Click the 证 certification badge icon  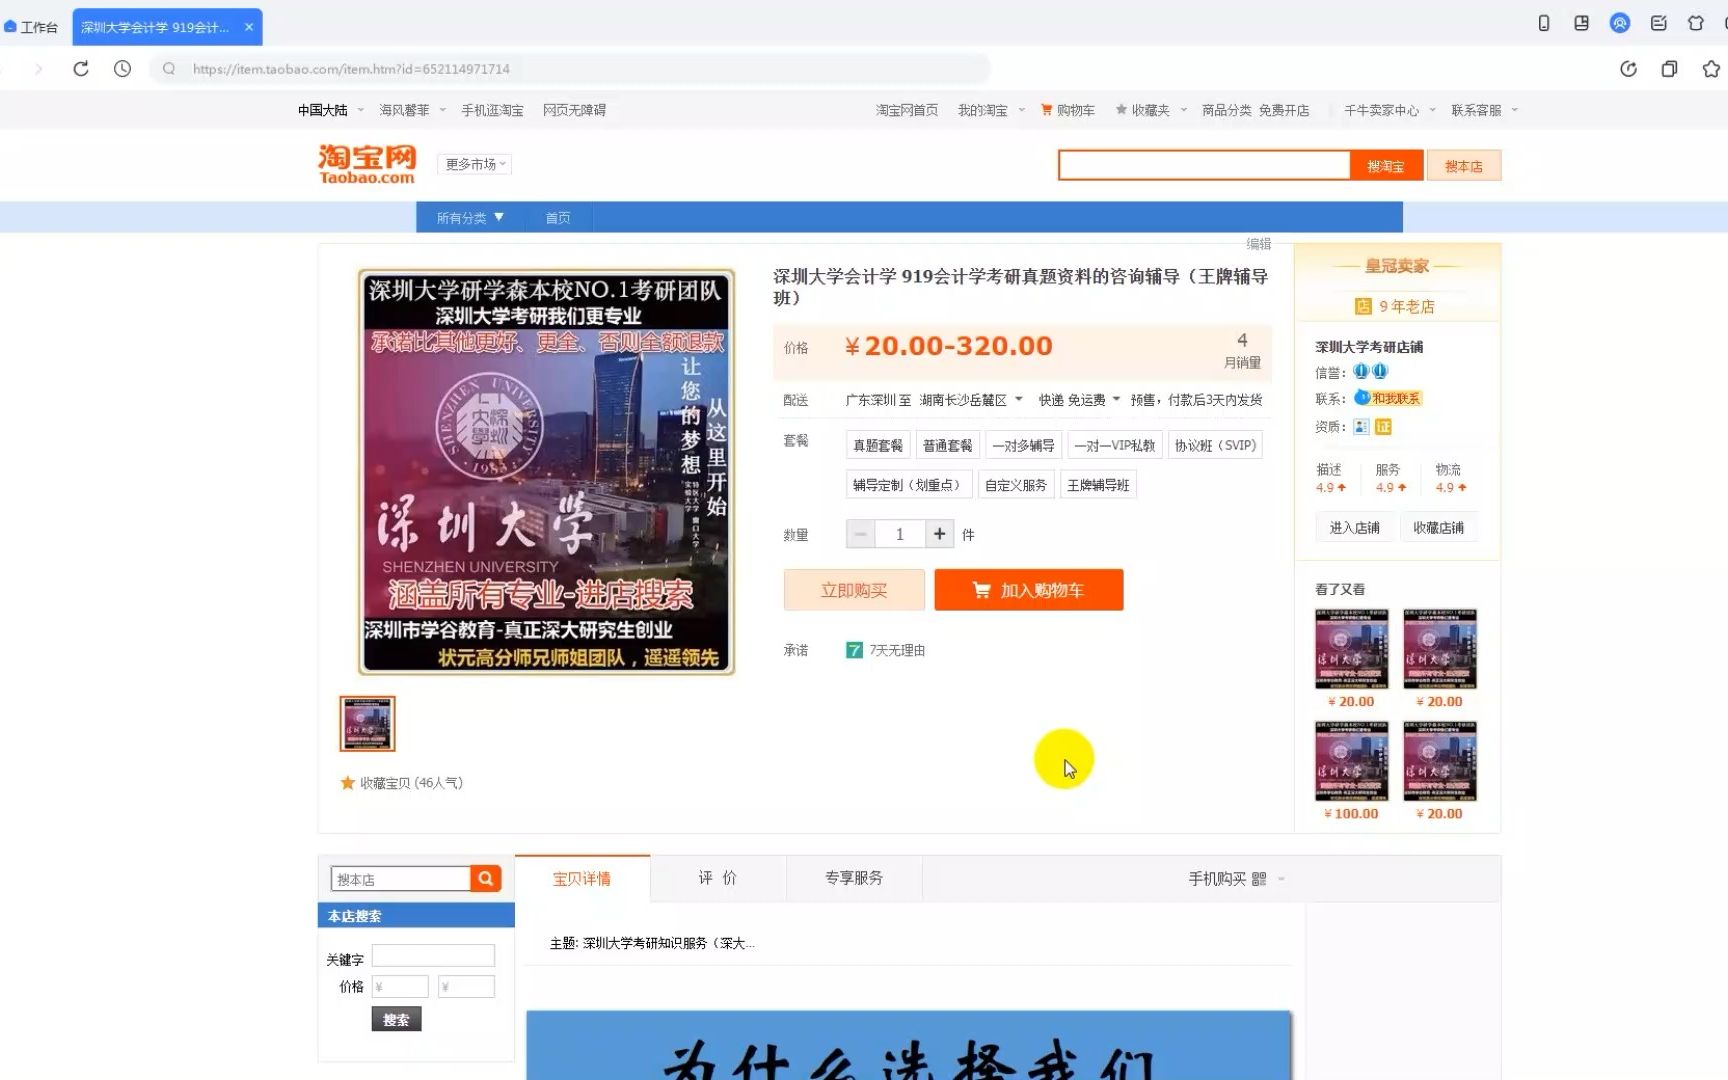click(x=1384, y=427)
